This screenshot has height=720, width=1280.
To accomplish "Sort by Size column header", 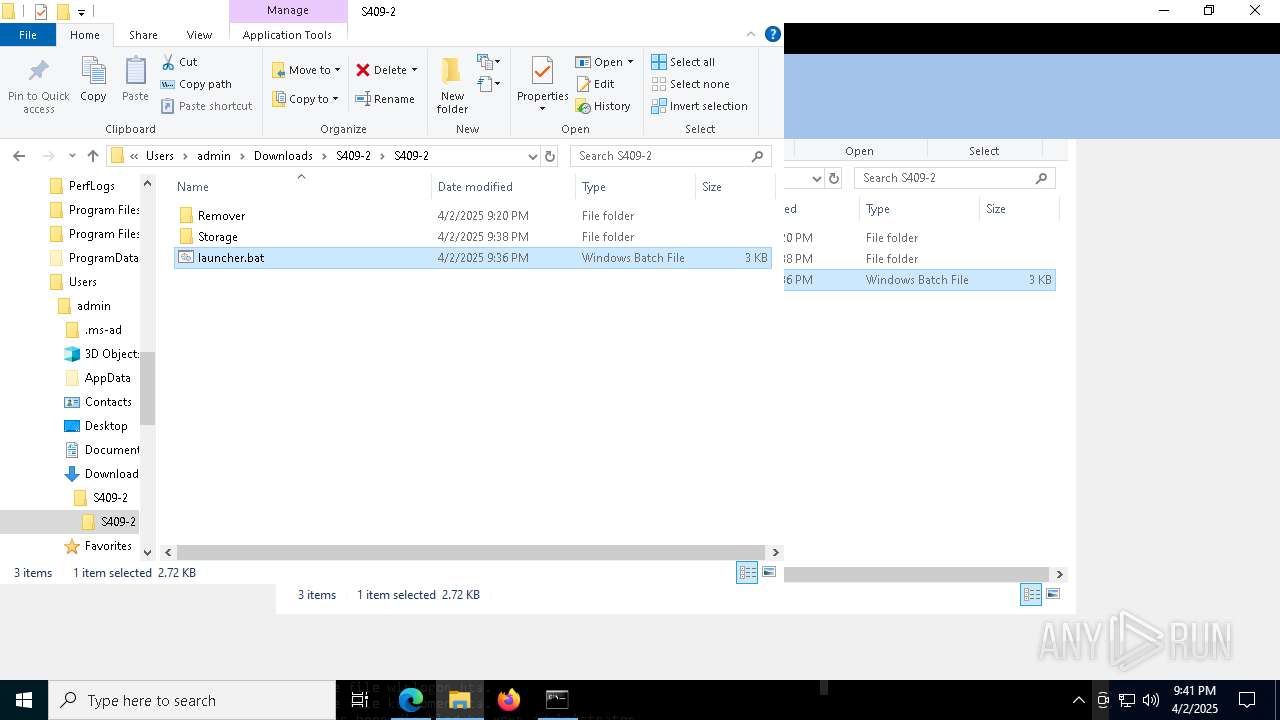I will 712,187.
